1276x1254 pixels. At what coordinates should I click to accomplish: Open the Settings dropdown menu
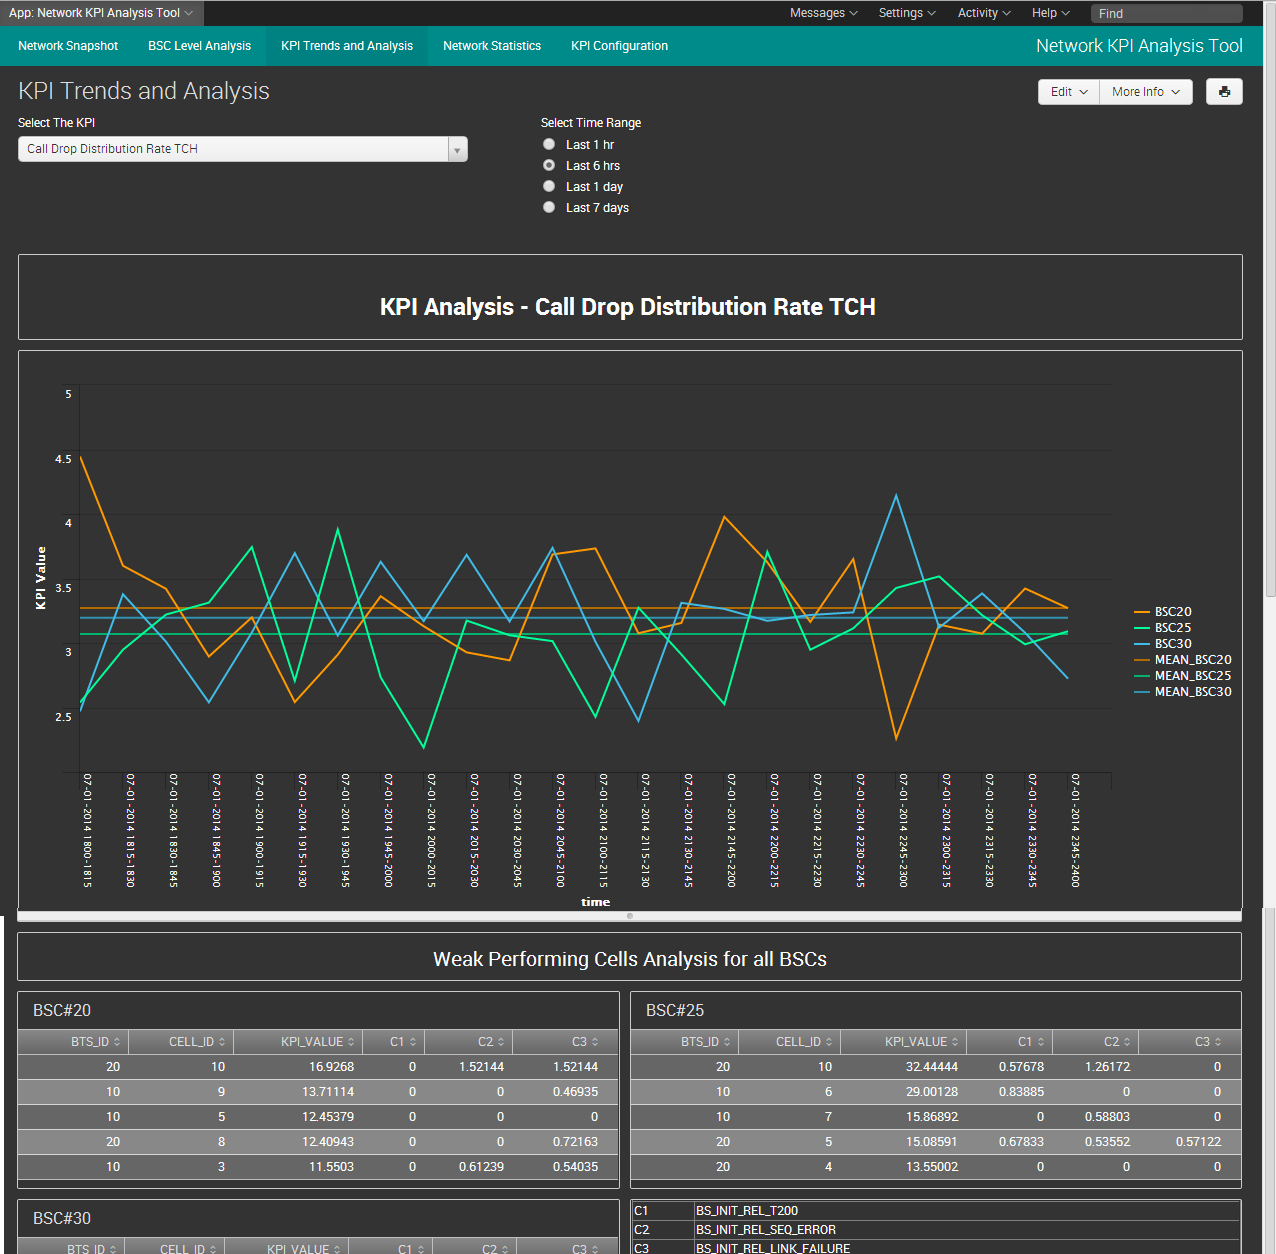(907, 13)
